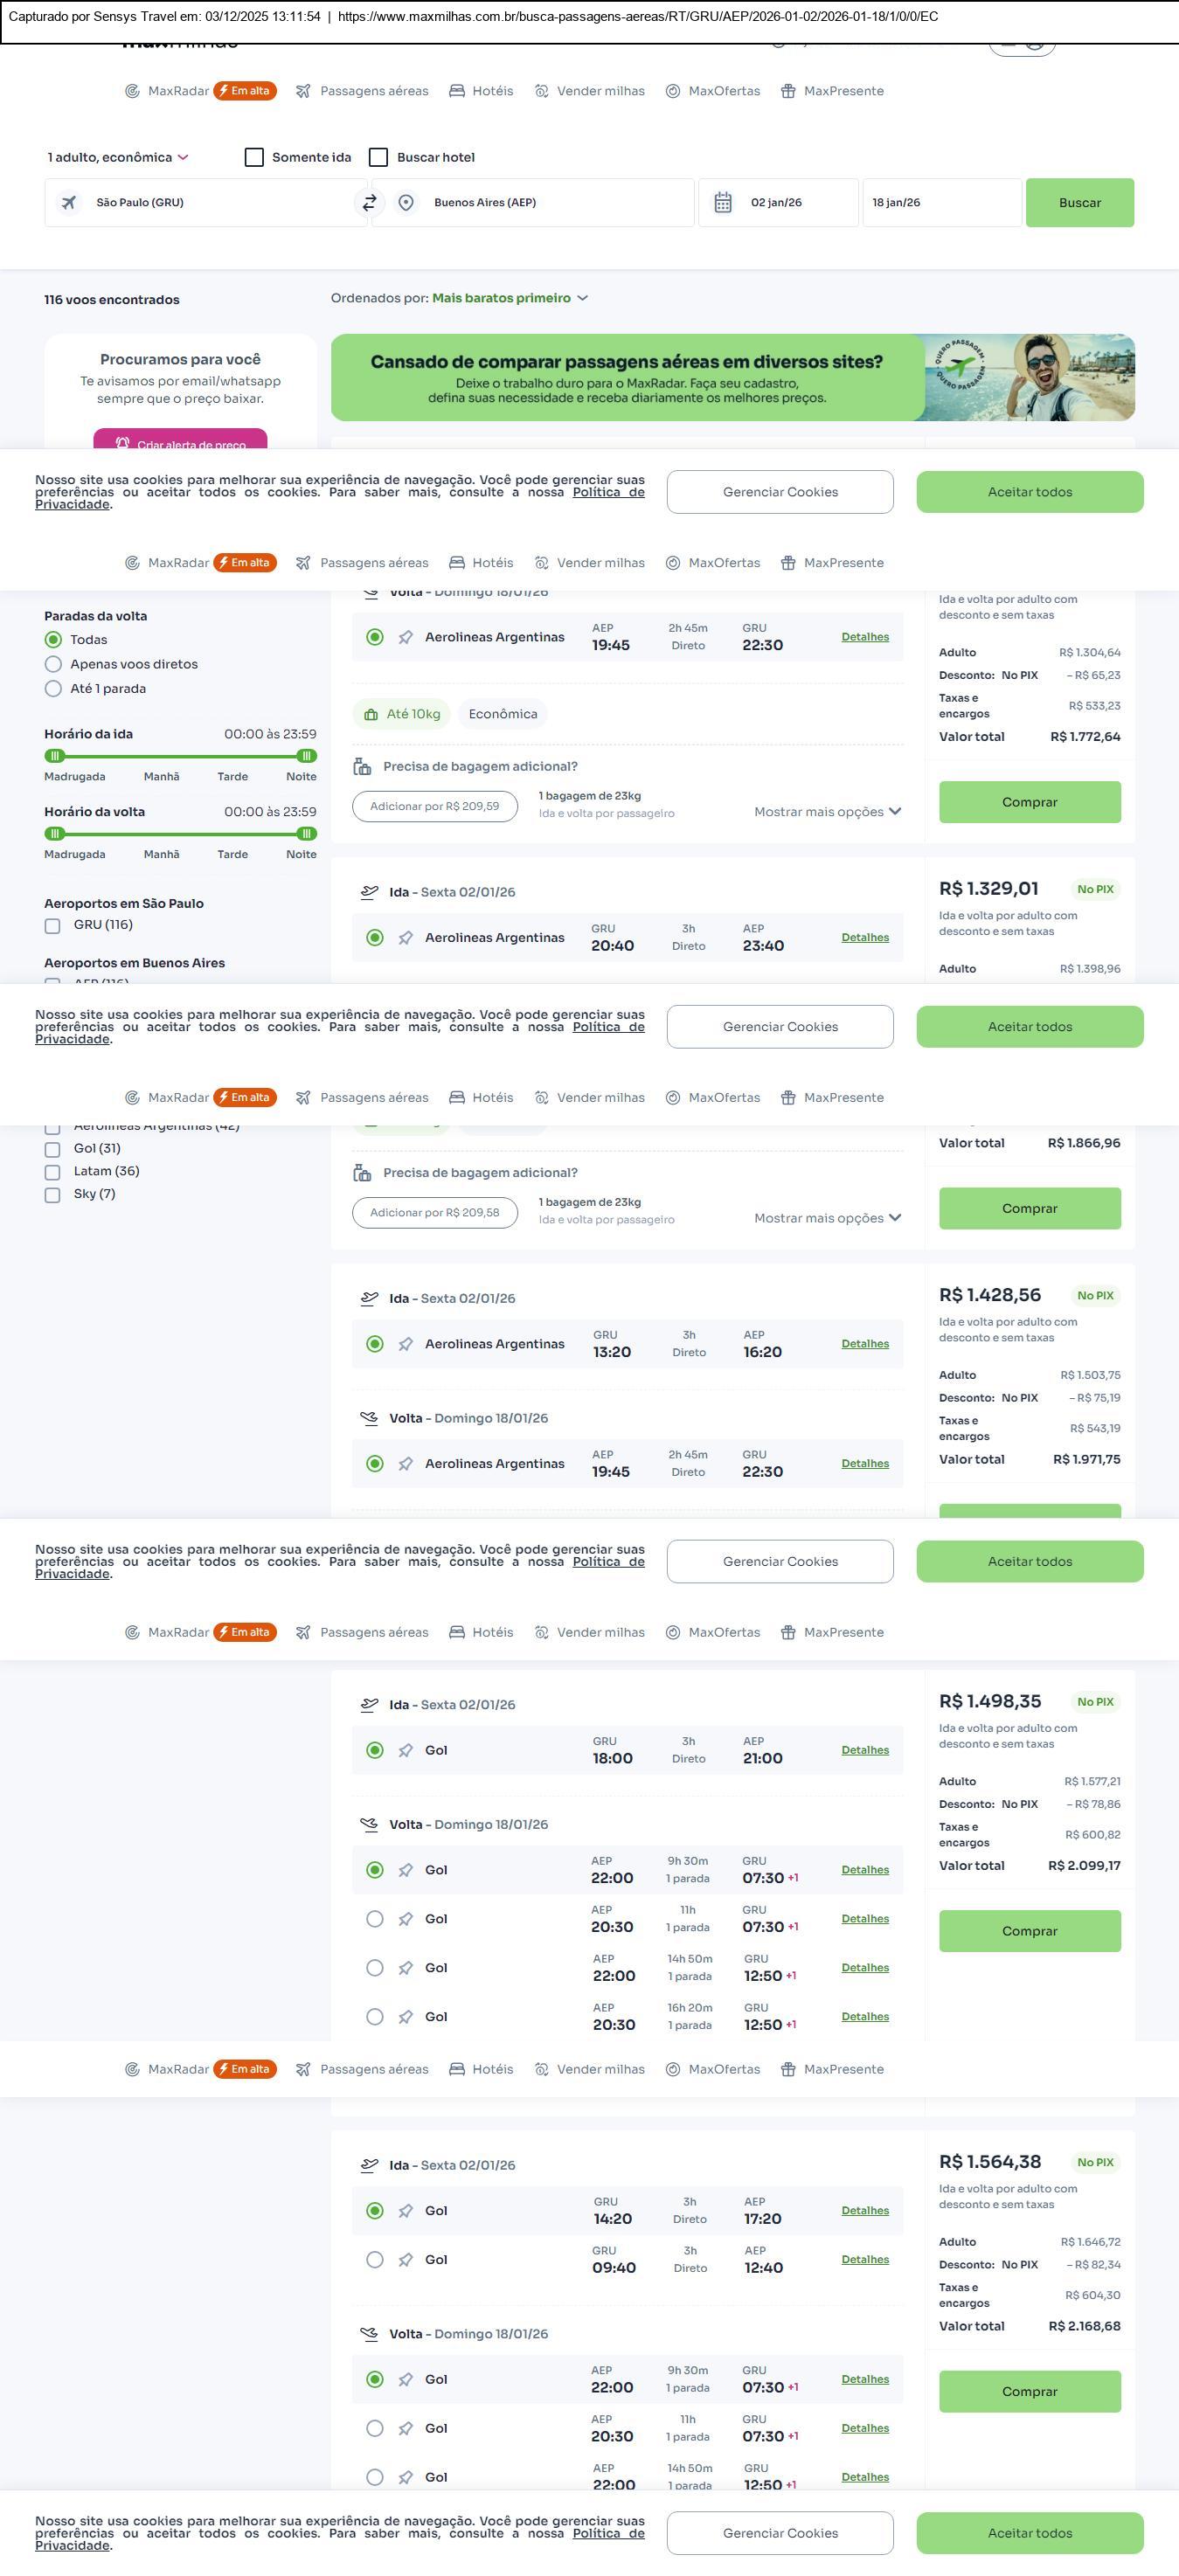Pin the Aerolineas Argentinas 13:20 flight
This screenshot has width=1179, height=2576.
(x=405, y=1345)
